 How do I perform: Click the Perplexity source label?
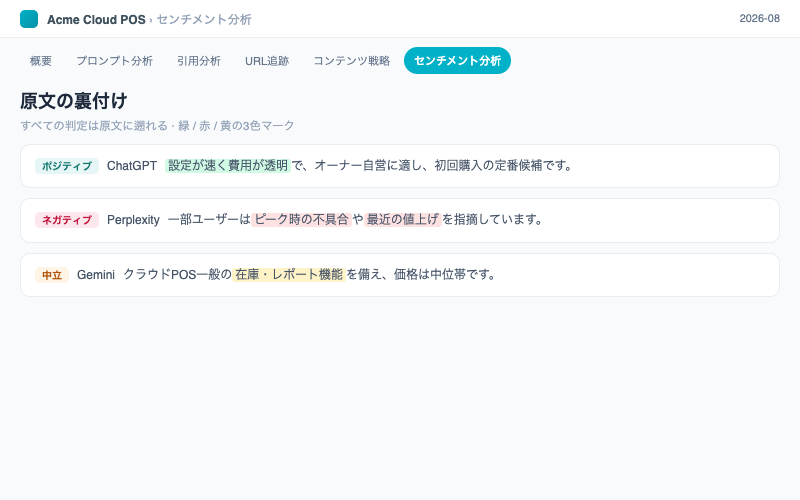pos(133,220)
